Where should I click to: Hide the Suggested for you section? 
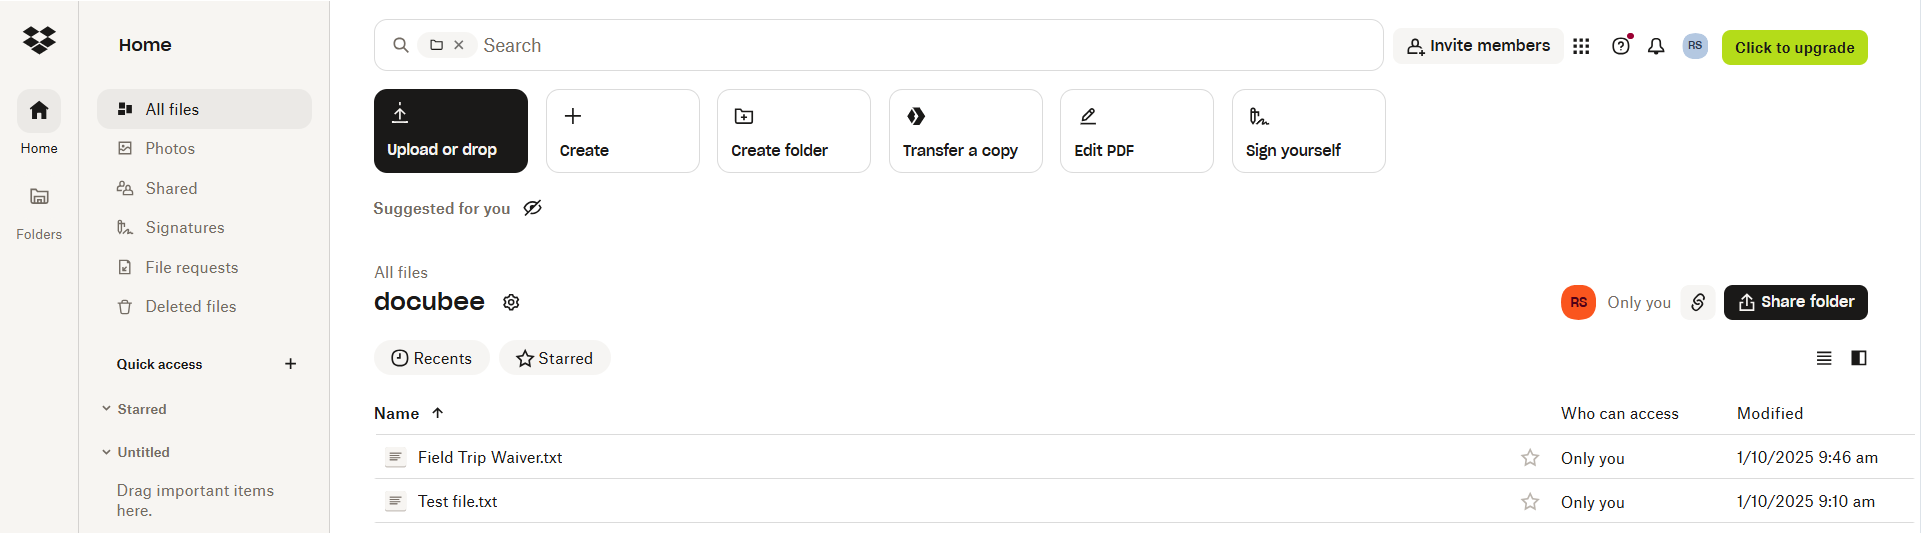(x=533, y=208)
